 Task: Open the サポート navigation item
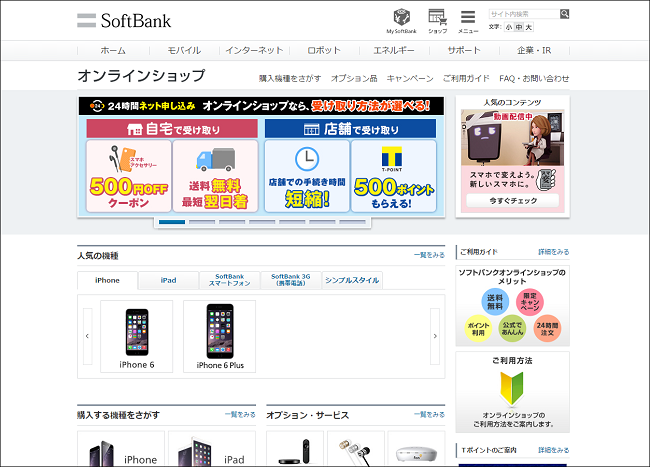pos(464,51)
